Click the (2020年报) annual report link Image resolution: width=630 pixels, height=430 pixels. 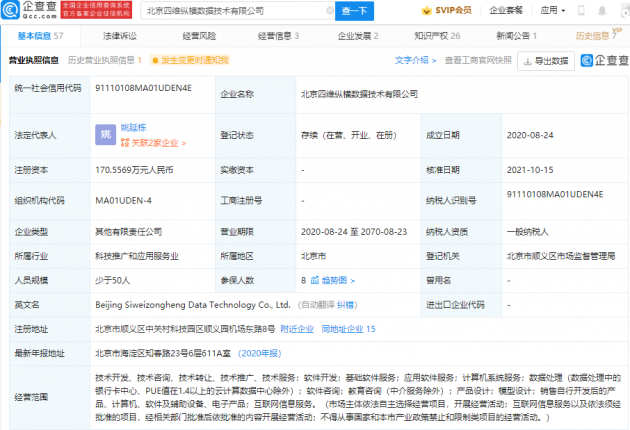click(x=260, y=353)
